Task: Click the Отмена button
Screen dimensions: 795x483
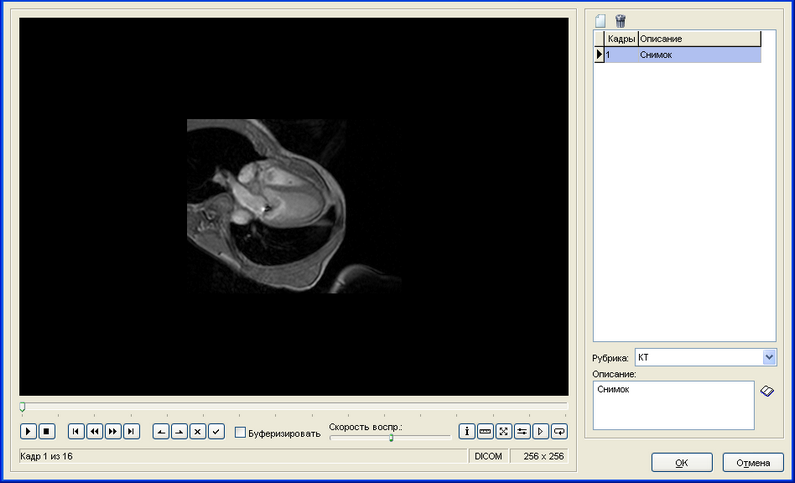Action: 753,463
